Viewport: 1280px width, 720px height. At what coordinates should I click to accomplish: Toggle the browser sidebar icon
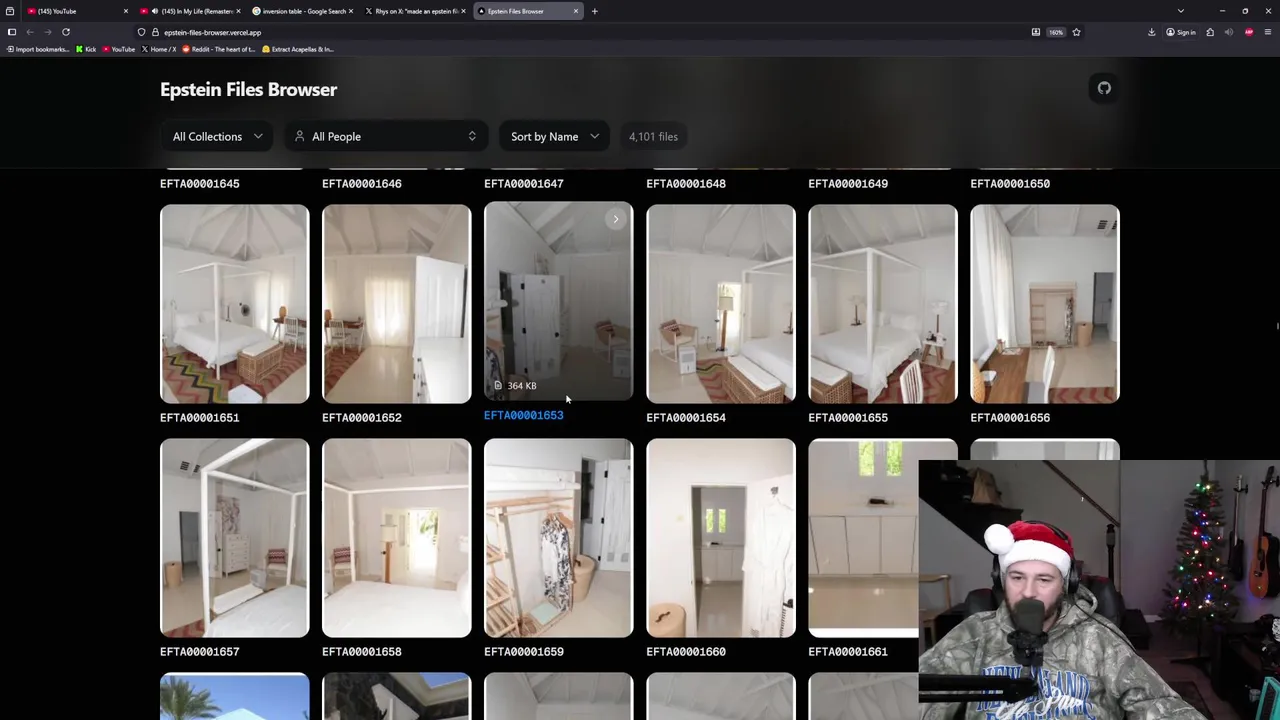click(12, 32)
